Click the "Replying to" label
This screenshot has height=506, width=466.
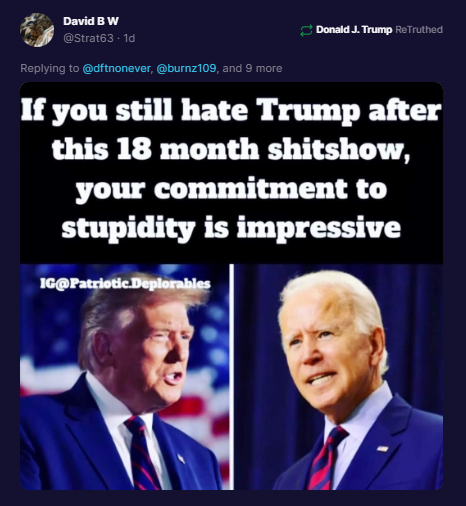click(50, 68)
